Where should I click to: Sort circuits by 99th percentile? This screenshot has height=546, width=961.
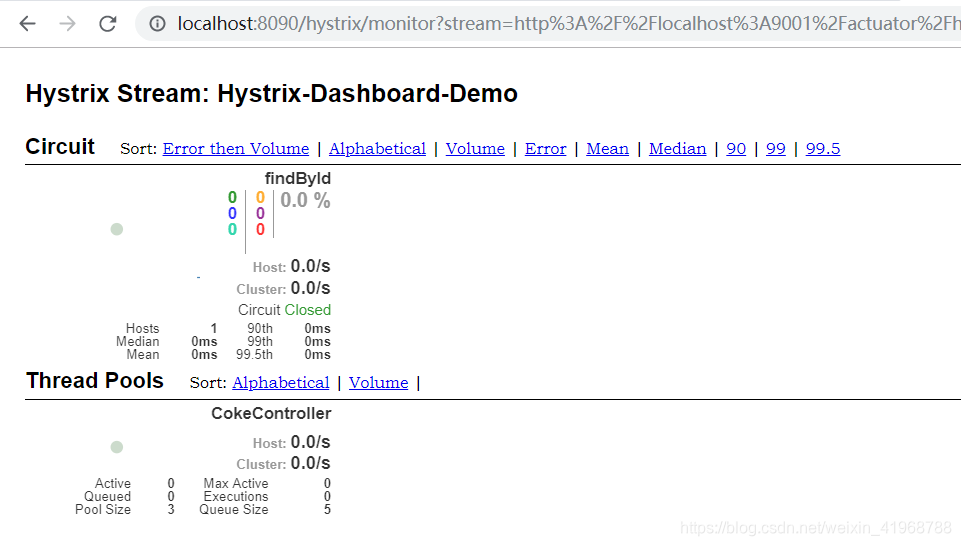point(776,148)
